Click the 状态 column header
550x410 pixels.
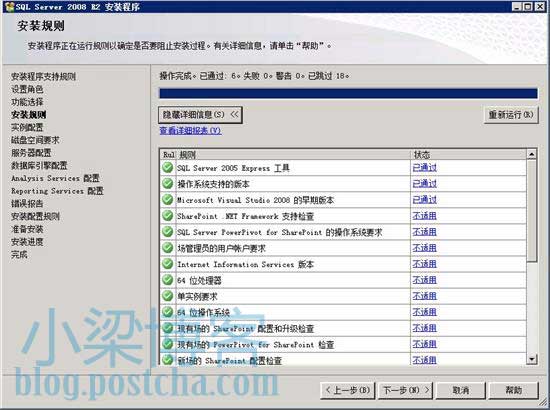(468, 155)
